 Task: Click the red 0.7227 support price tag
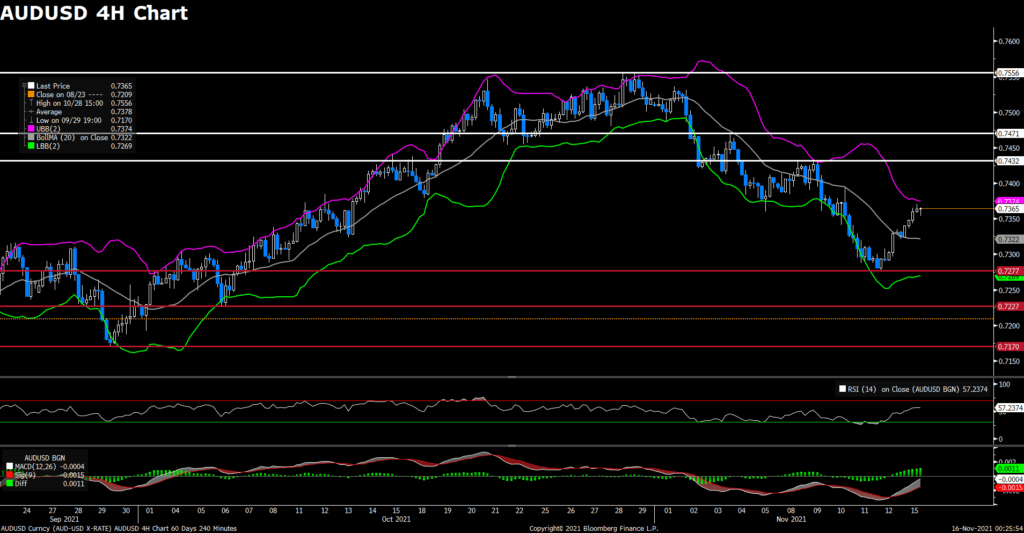[x=1009, y=306]
